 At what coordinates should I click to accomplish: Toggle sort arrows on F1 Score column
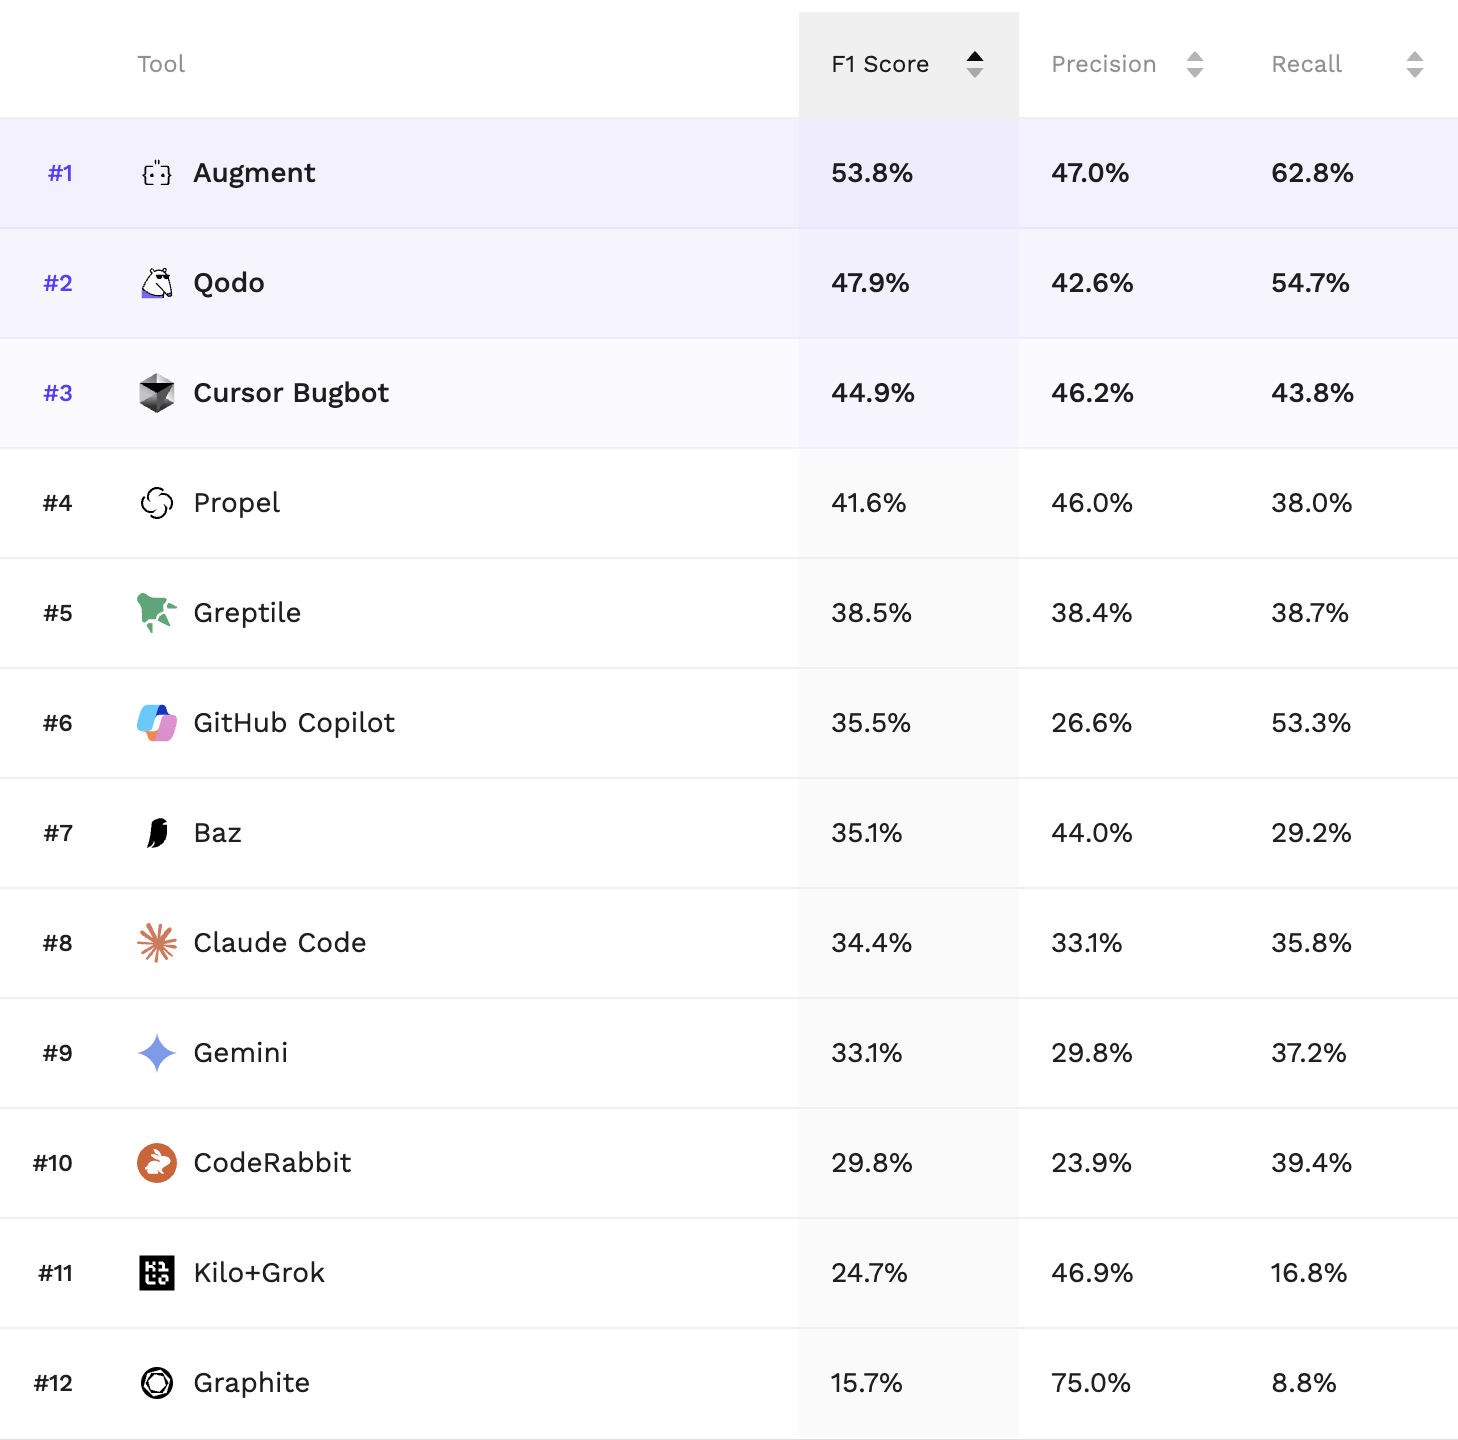[975, 65]
